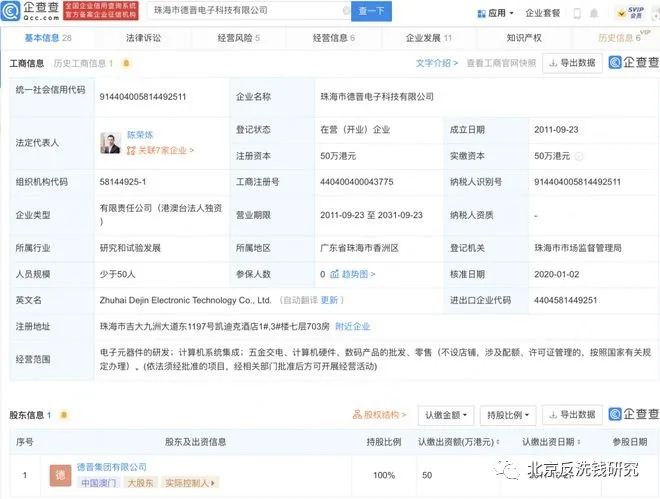Viewport: 660px width, 499px height.
Task: Open 陈荣炼 profile link
Action: 140,135
